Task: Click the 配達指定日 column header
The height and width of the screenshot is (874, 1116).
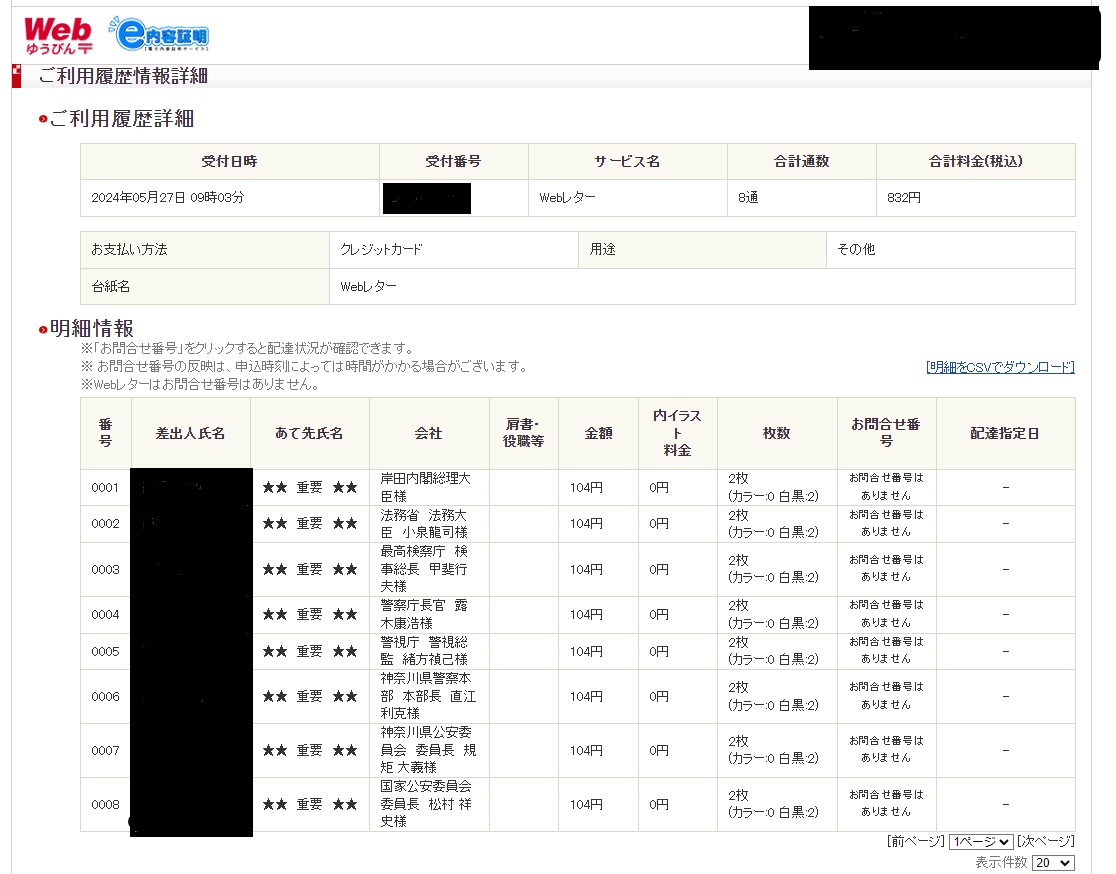Action: (1005, 433)
